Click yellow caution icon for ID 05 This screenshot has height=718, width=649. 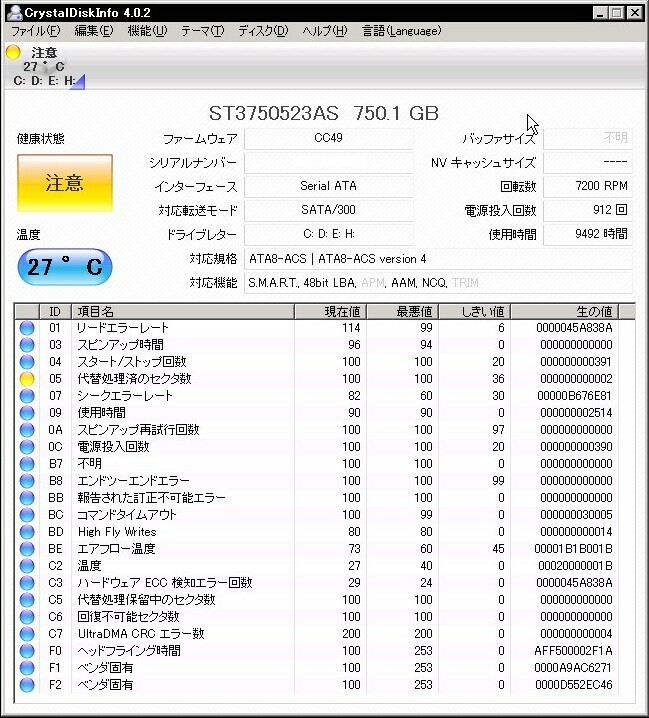pos(27,379)
